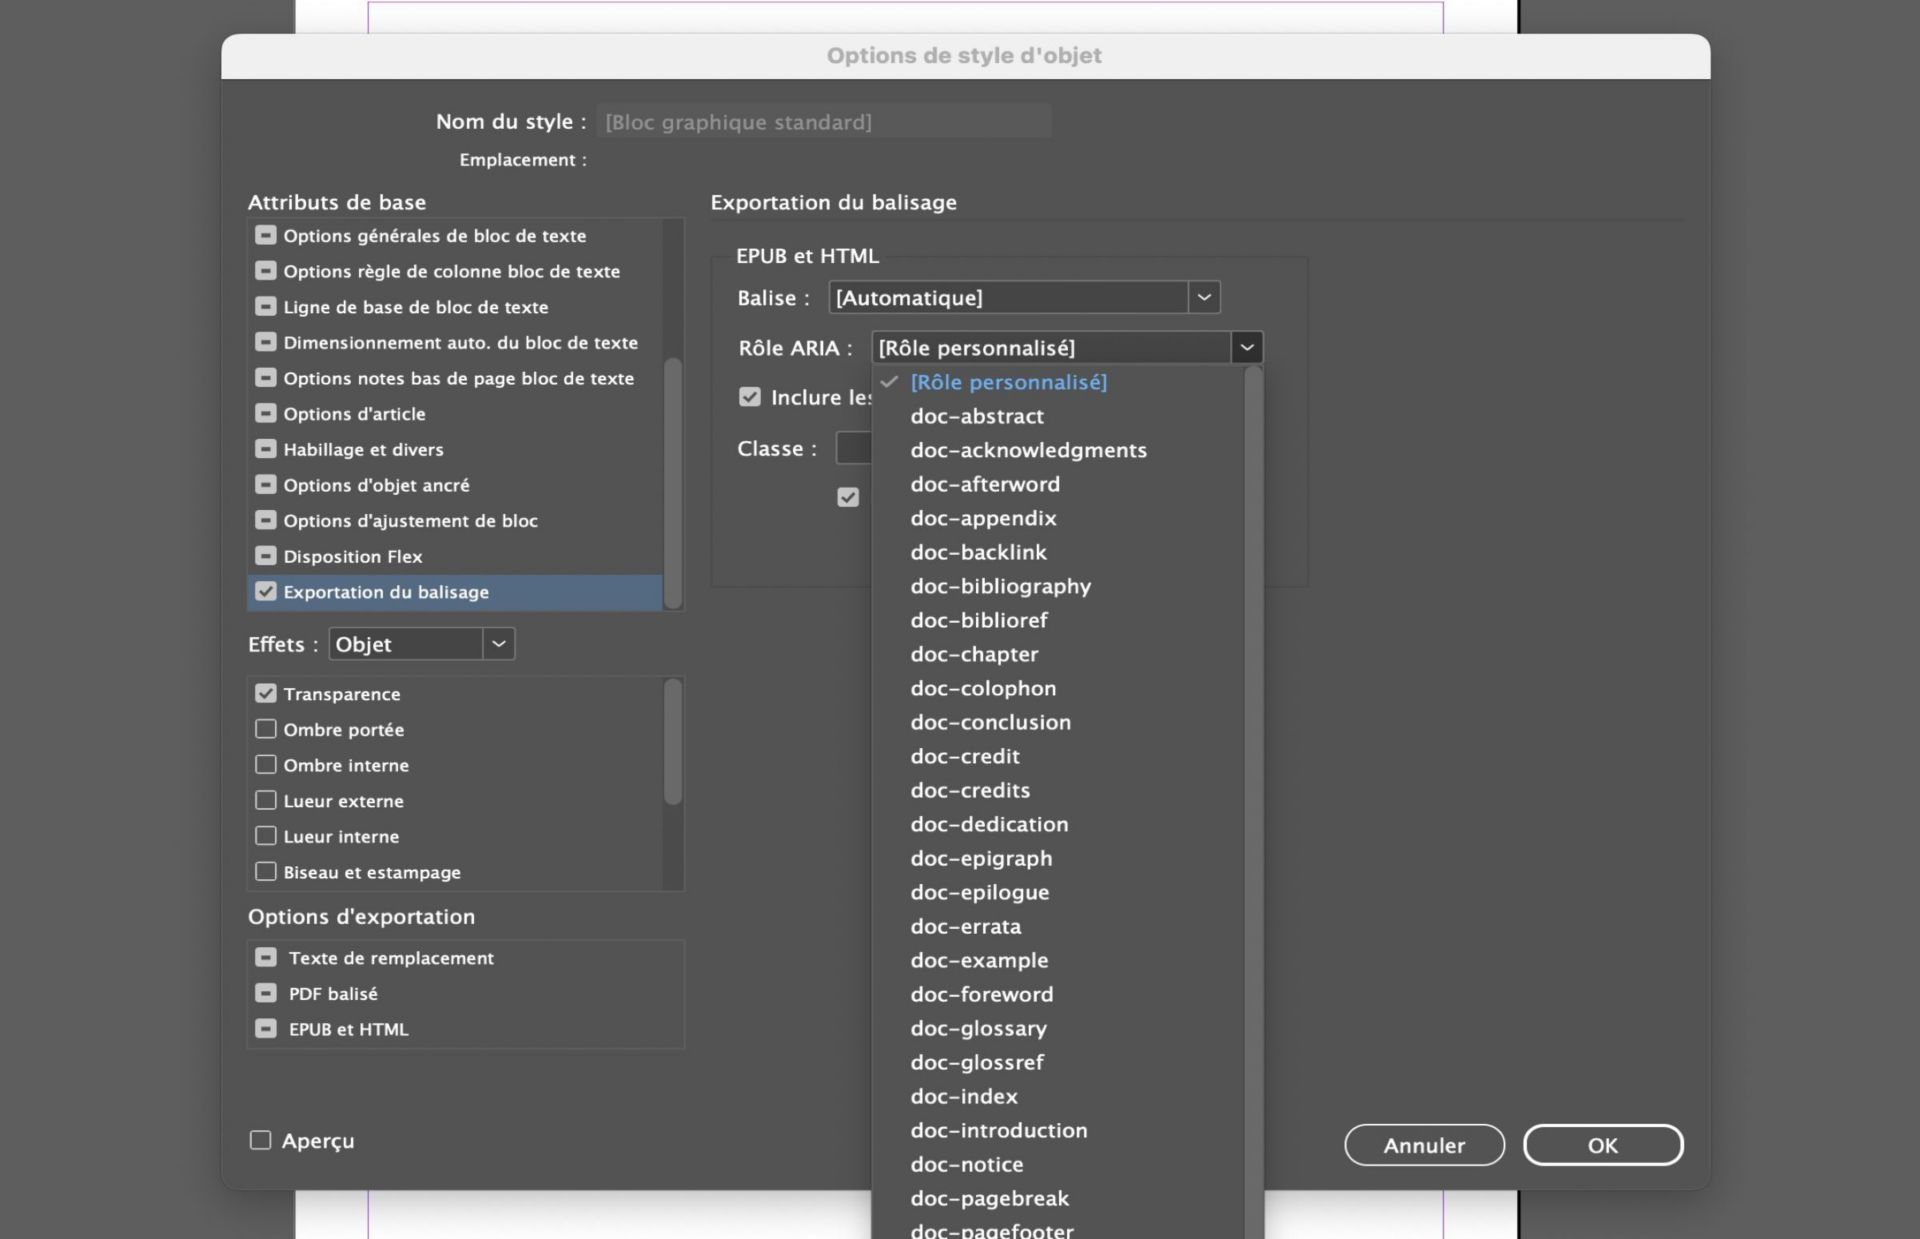The width and height of the screenshot is (1920, 1239).
Task: Toggle the Options générales de bloc de texte box
Action: click(x=265, y=235)
